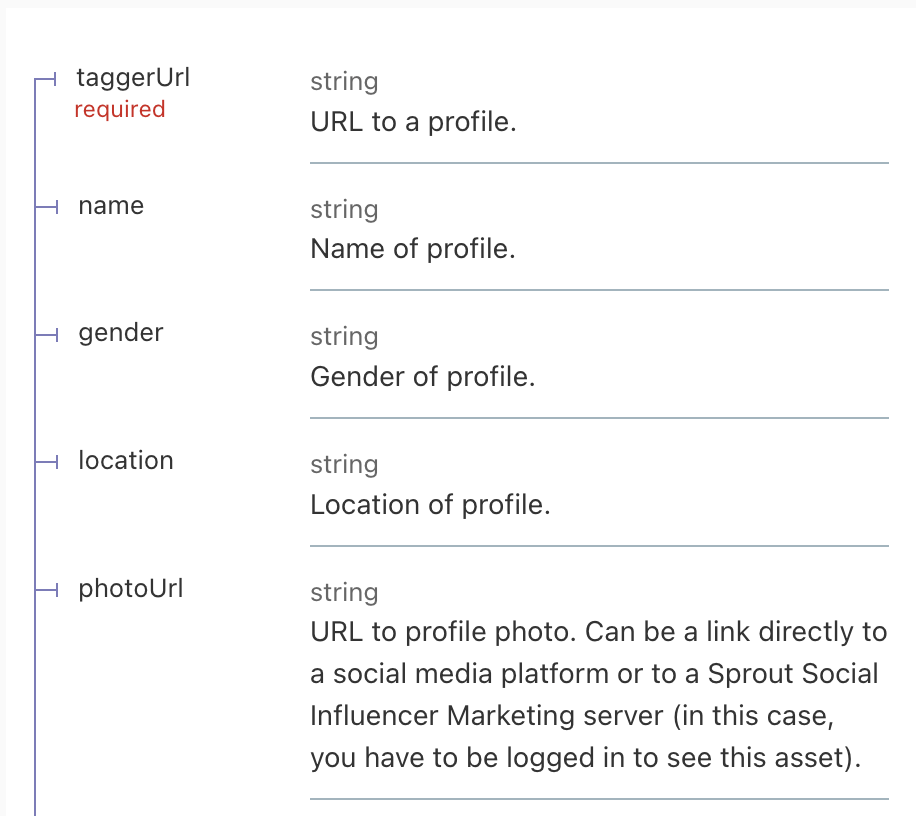This screenshot has height=816, width=916.
Task: Click the string type label for photoUrl
Action: (x=344, y=593)
